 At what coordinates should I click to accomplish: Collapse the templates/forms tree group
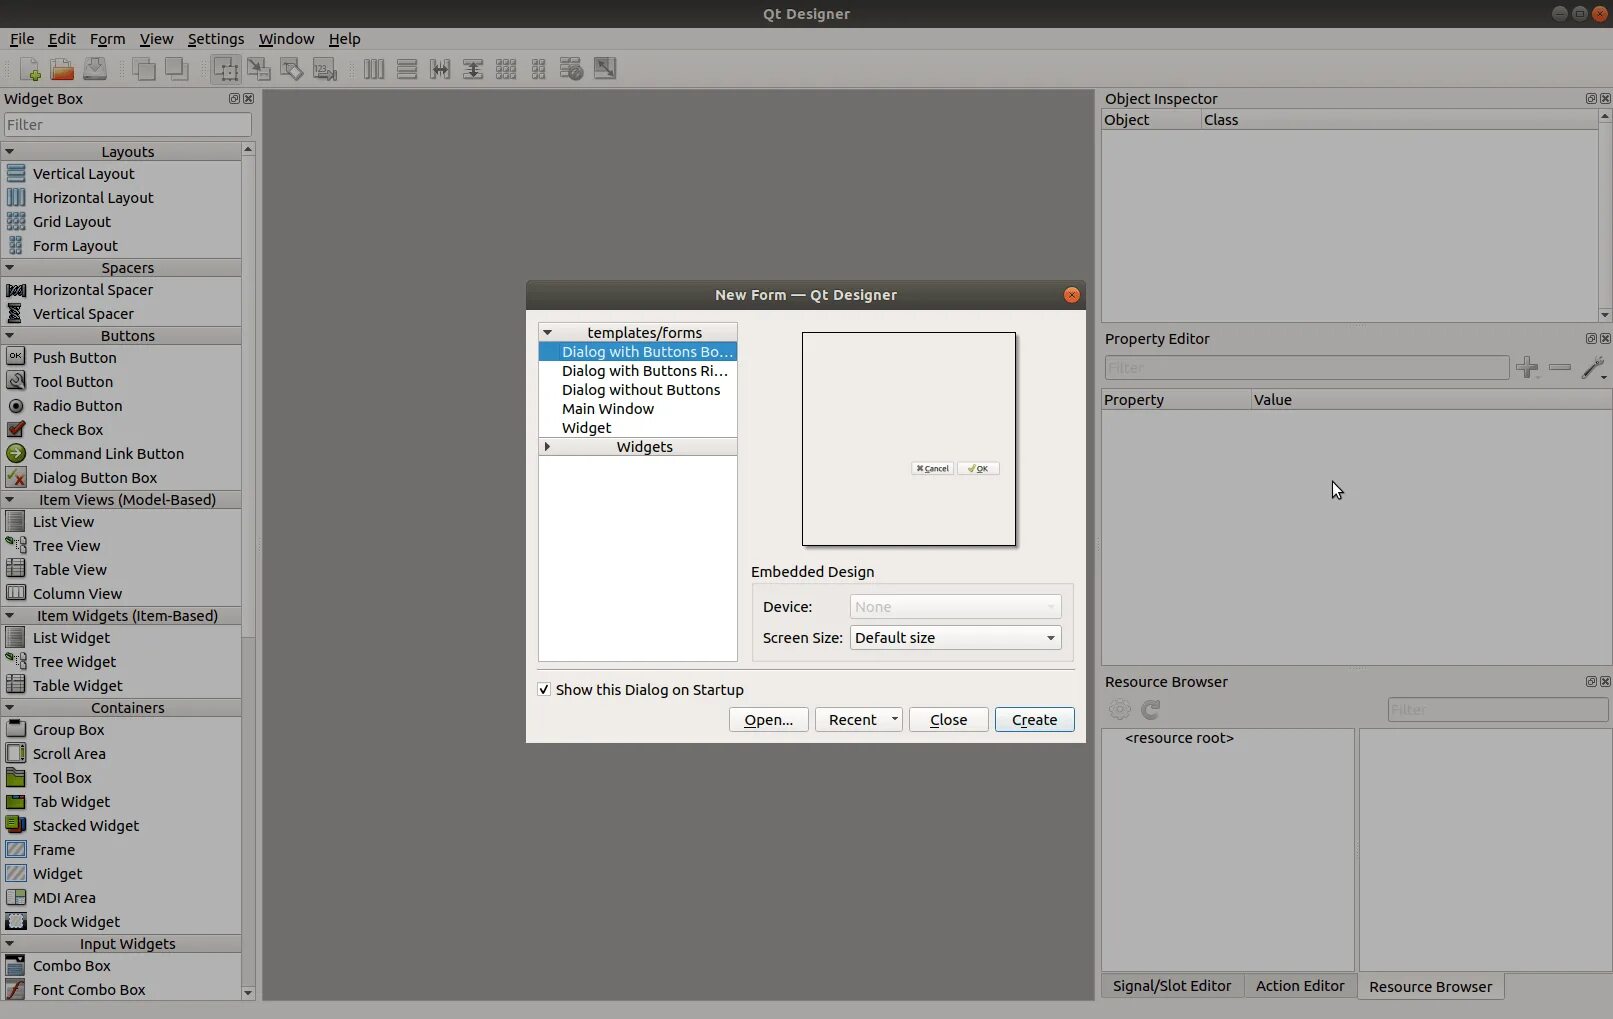[x=547, y=332]
